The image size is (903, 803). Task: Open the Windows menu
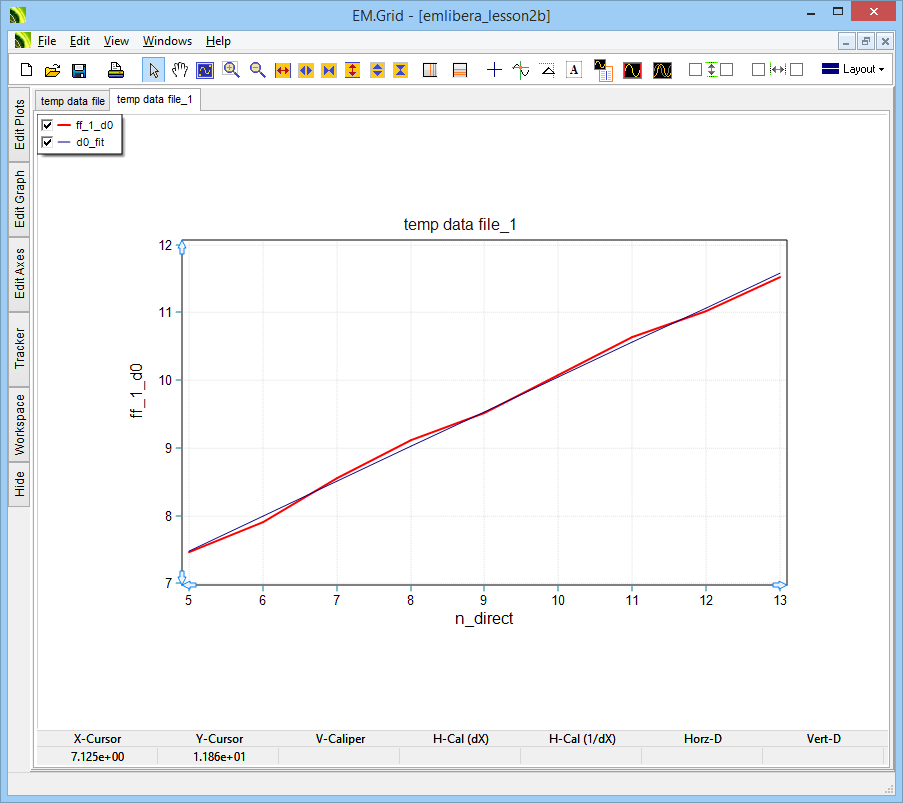click(x=167, y=41)
